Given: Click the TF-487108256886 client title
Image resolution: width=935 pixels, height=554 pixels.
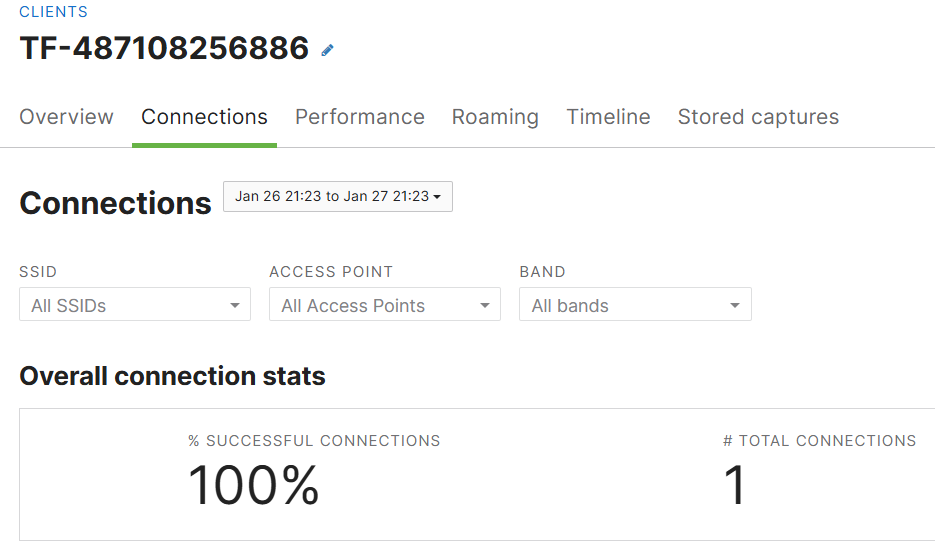Looking at the screenshot, I should [164, 48].
